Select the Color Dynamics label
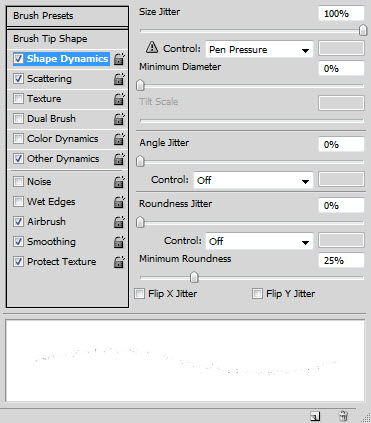 (x=63, y=139)
